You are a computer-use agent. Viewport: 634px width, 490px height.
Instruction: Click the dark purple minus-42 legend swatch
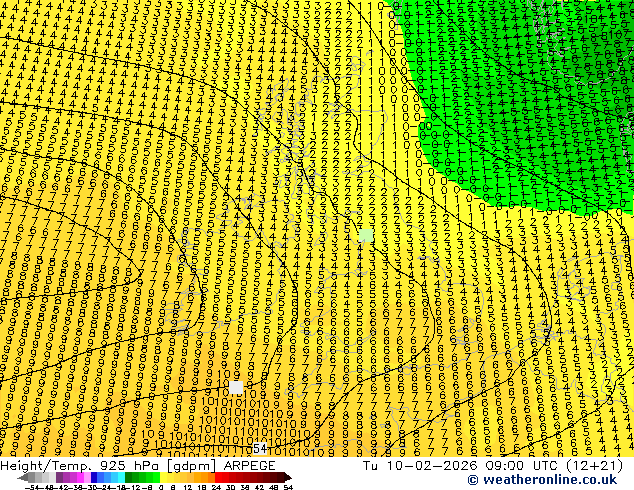[59, 477]
